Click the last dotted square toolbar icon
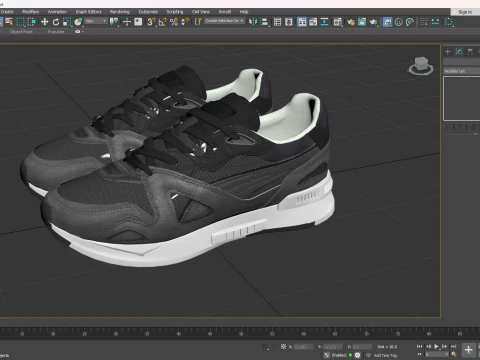The height and width of the screenshot is (360, 480). pos(449,22)
